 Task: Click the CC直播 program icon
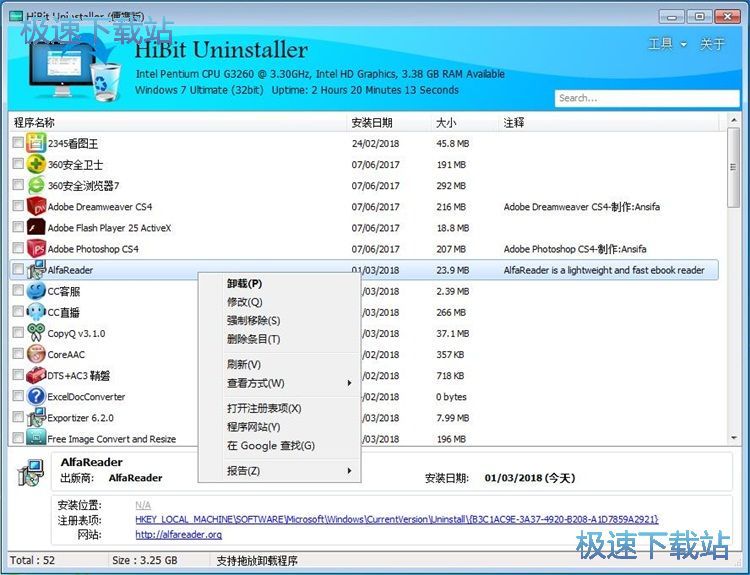[36, 312]
